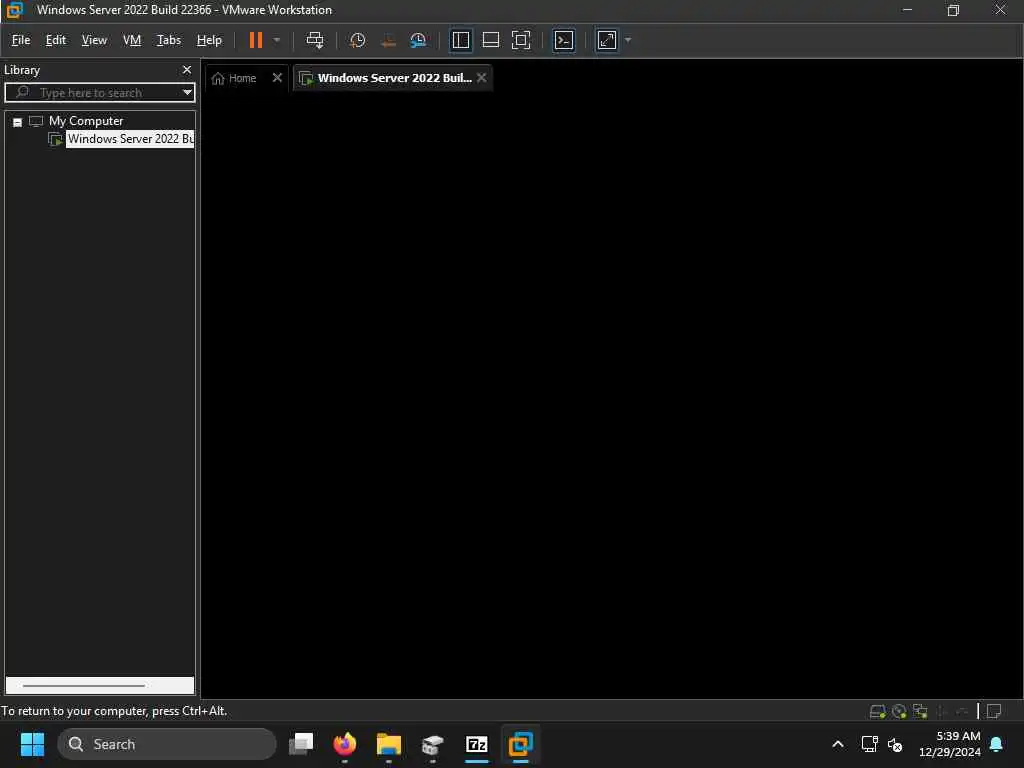Collapse the My Computer tree node
1024x768 pixels.
18,121
